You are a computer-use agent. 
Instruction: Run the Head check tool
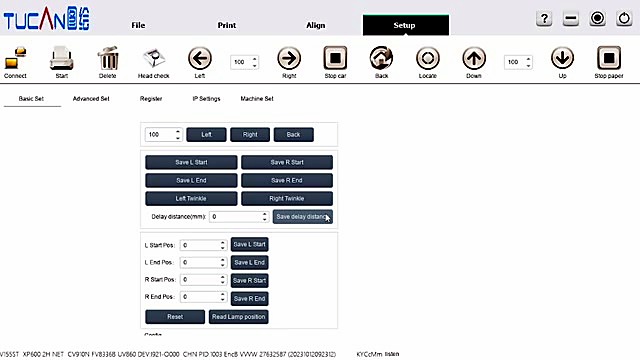coord(154,58)
